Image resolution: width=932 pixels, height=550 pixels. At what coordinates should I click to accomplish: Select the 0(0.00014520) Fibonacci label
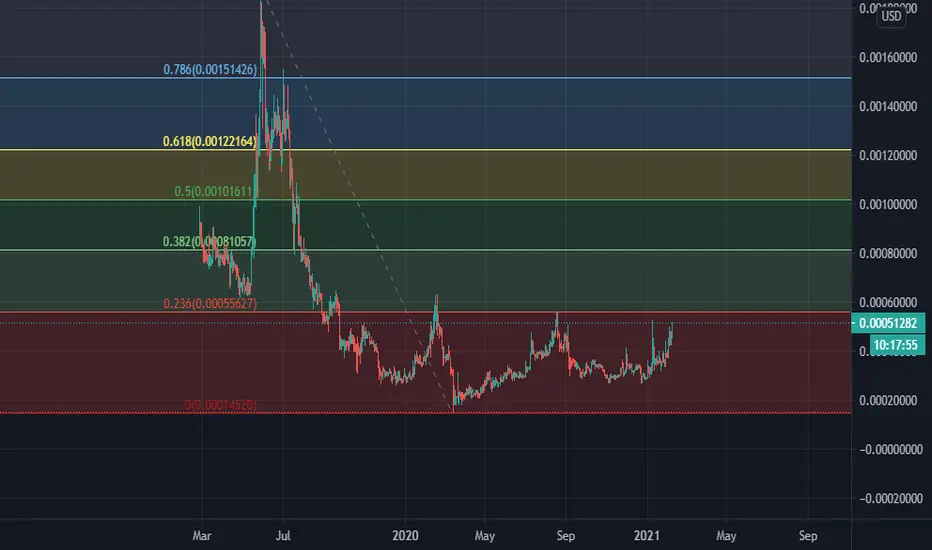[x=221, y=405]
